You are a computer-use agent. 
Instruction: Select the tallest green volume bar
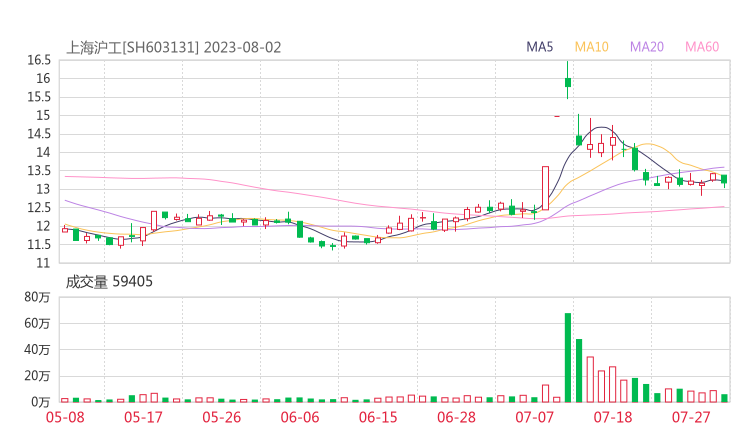click(x=568, y=358)
